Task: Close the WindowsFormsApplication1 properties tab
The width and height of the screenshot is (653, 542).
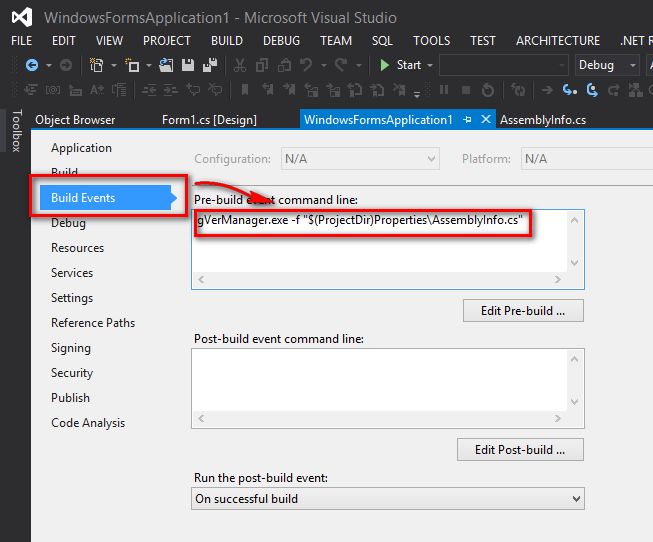Action: (x=486, y=120)
